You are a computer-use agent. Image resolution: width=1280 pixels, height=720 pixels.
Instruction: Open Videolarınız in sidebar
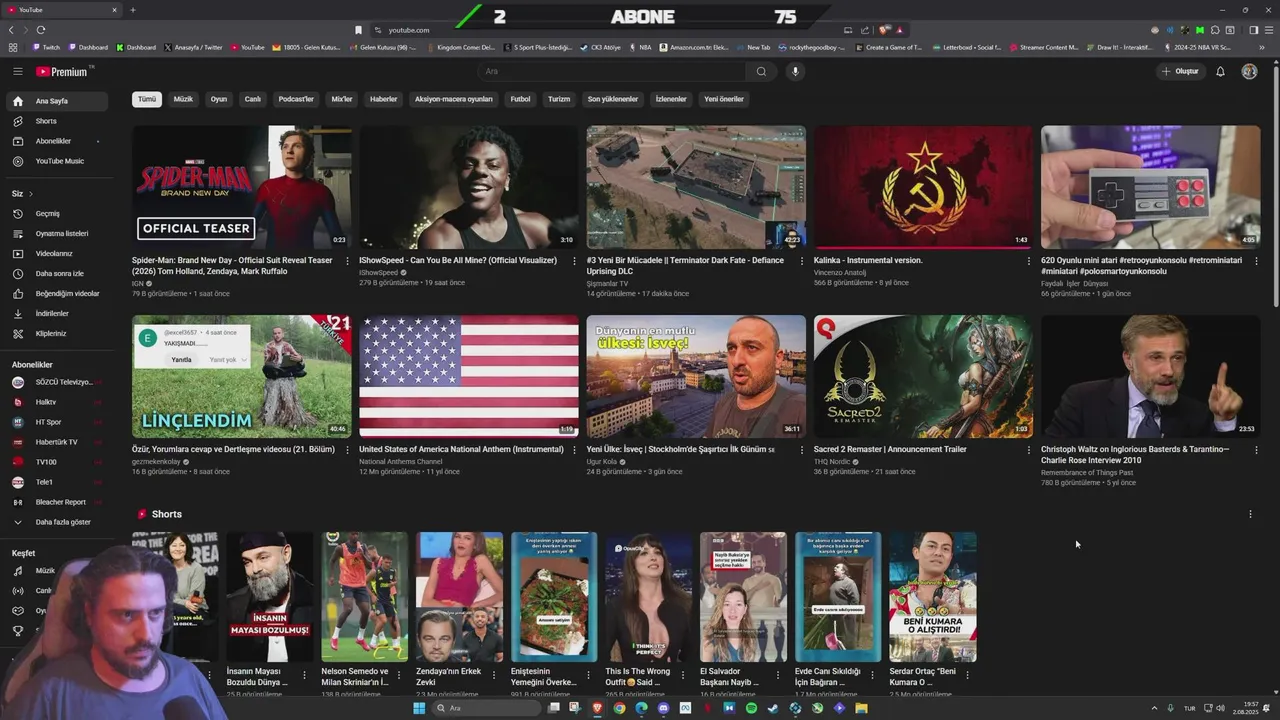point(56,253)
